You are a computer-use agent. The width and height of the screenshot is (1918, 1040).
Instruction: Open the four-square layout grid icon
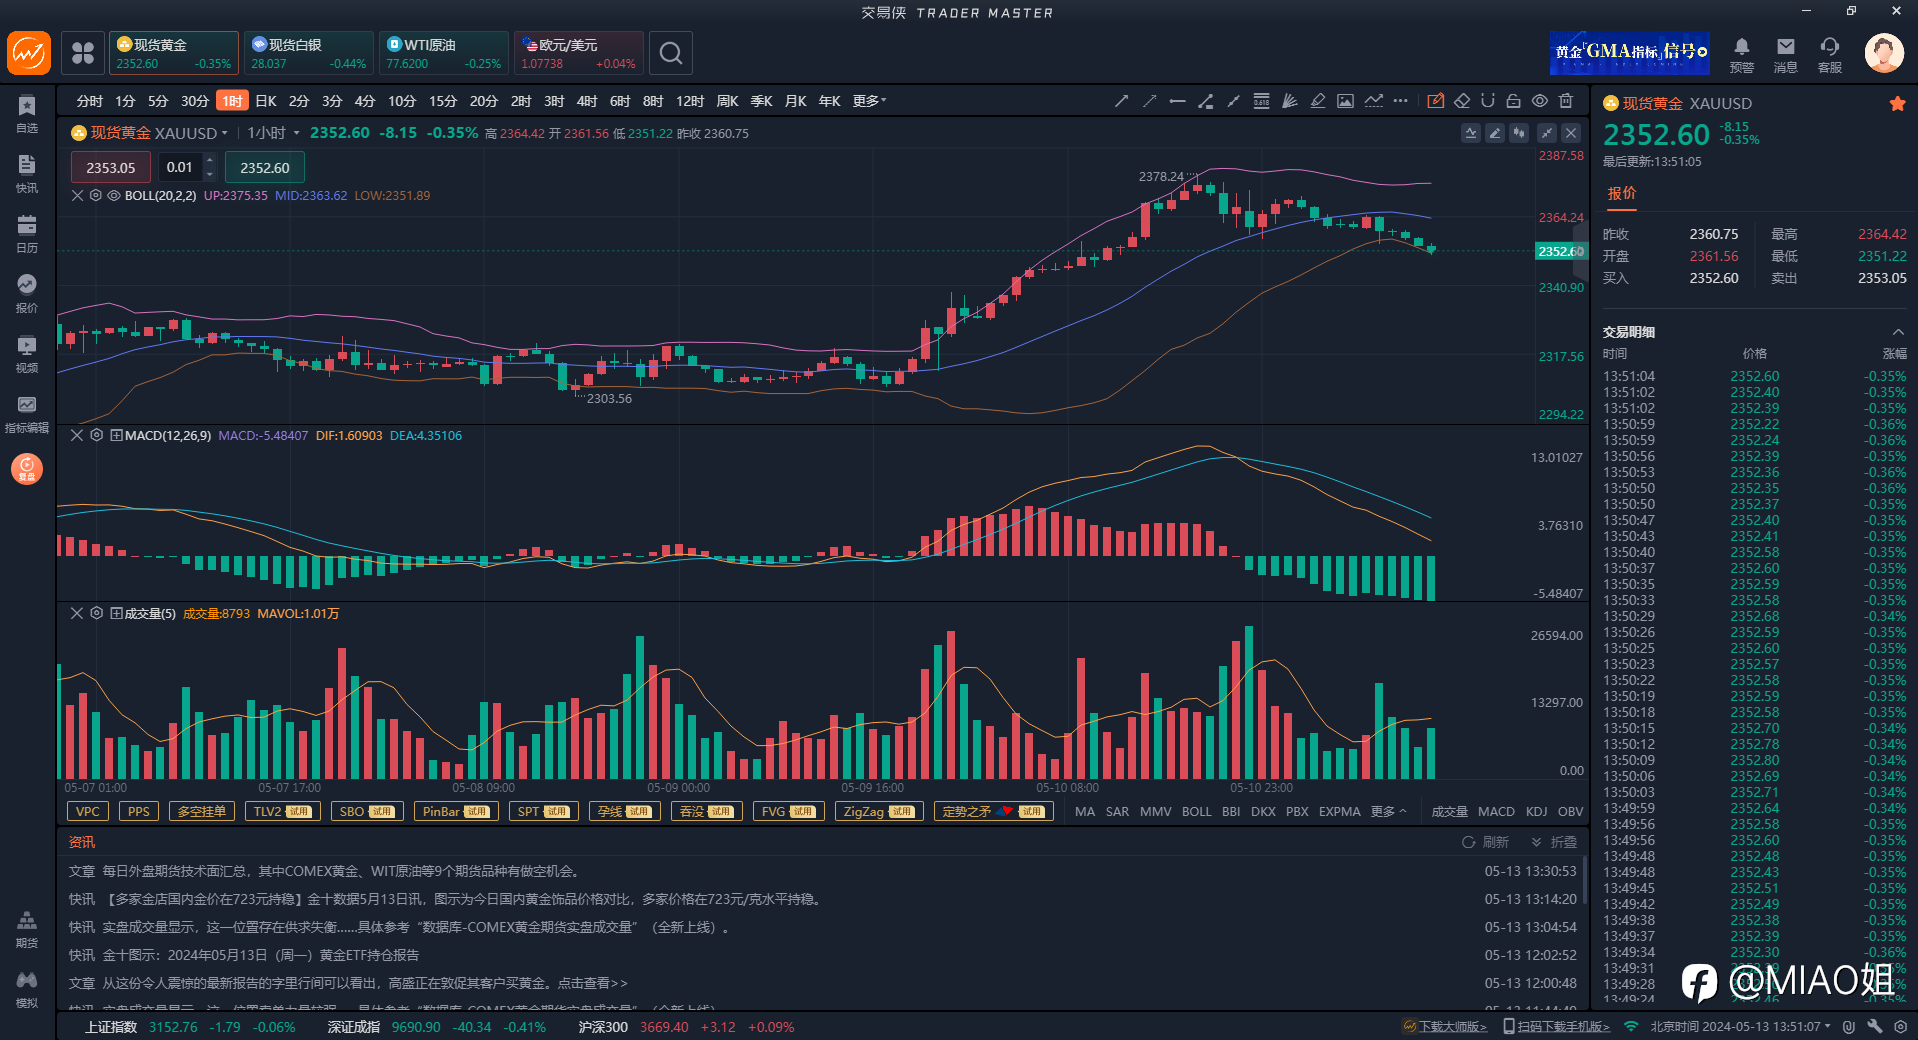(83, 53)
